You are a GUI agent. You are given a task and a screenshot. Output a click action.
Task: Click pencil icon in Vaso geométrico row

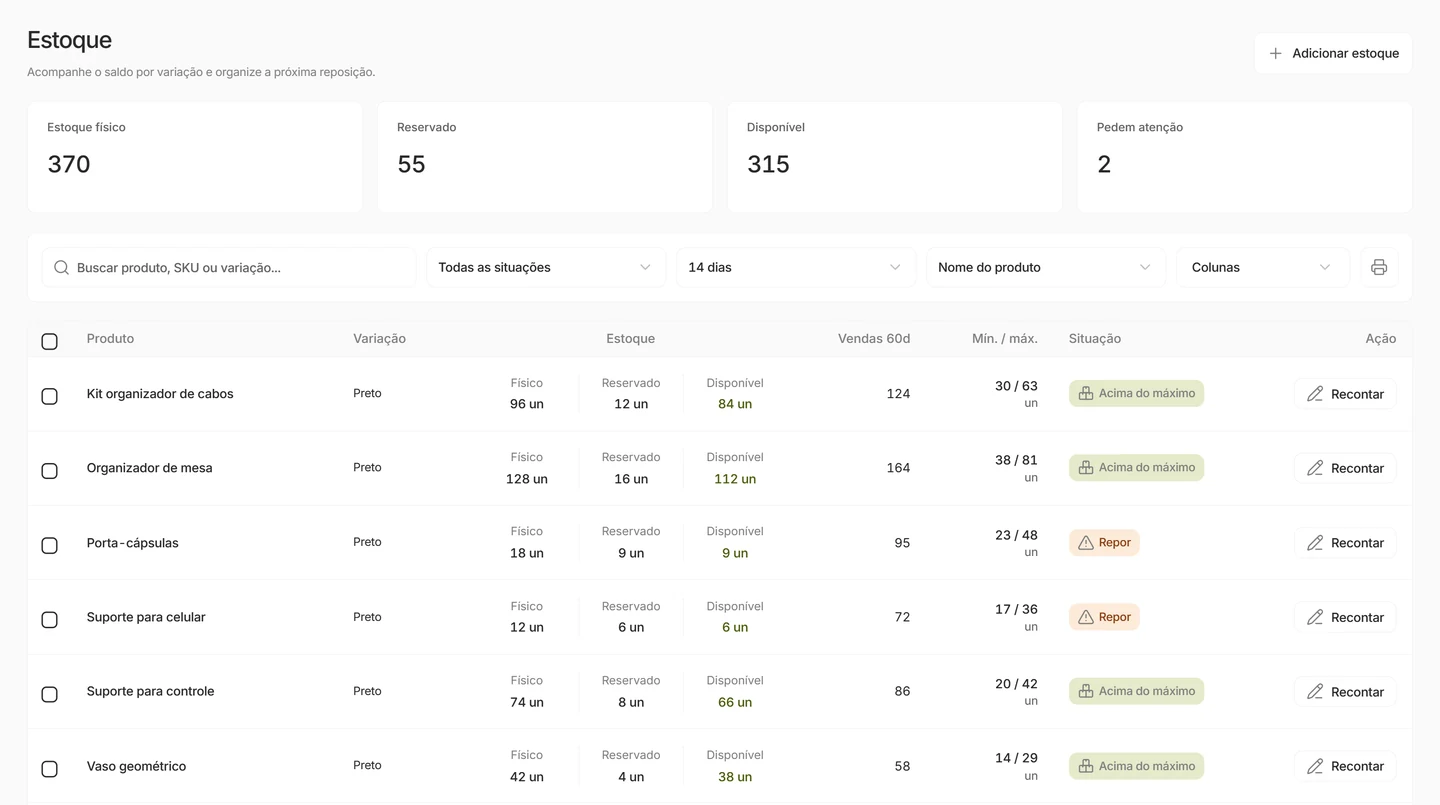(1315, 766)
